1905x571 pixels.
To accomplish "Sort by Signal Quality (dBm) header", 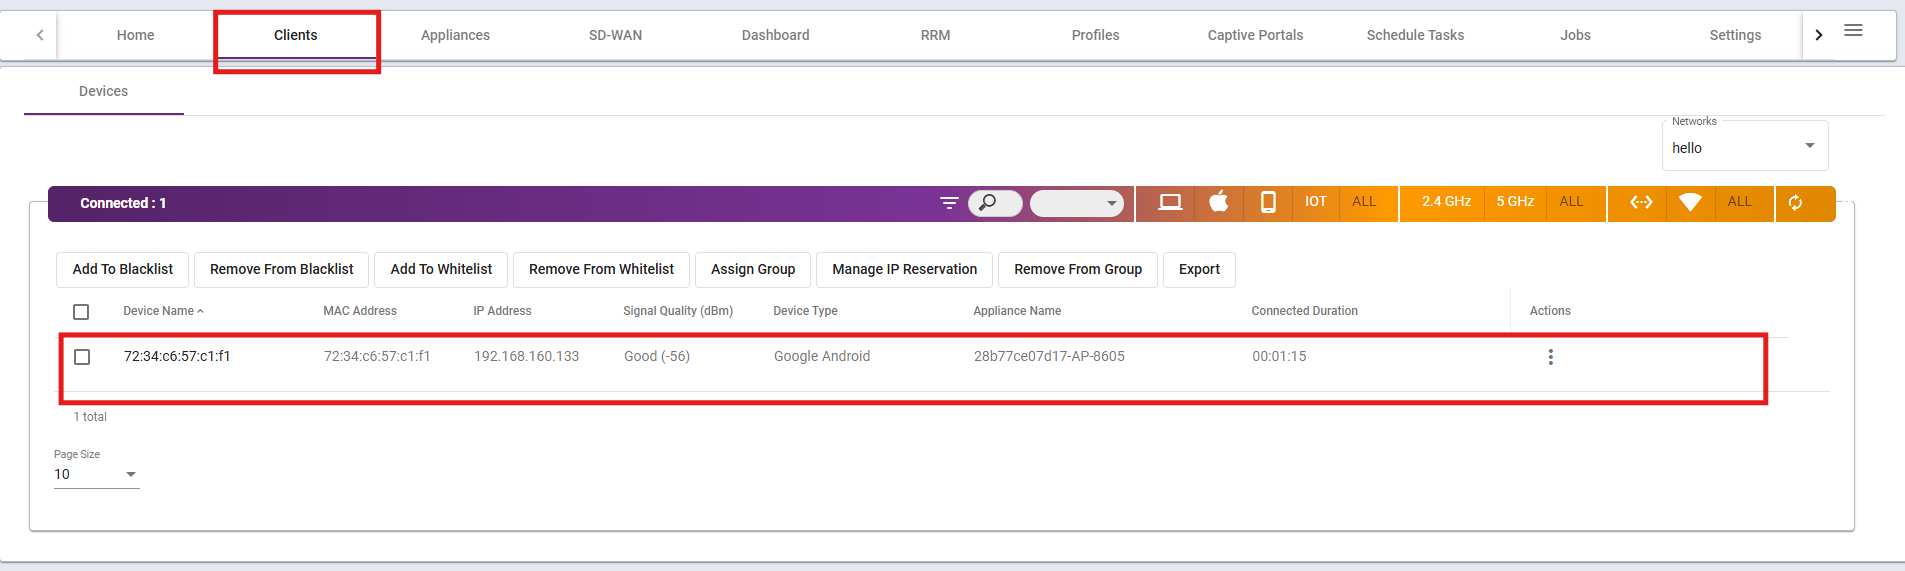I will (x=678, y=311).
